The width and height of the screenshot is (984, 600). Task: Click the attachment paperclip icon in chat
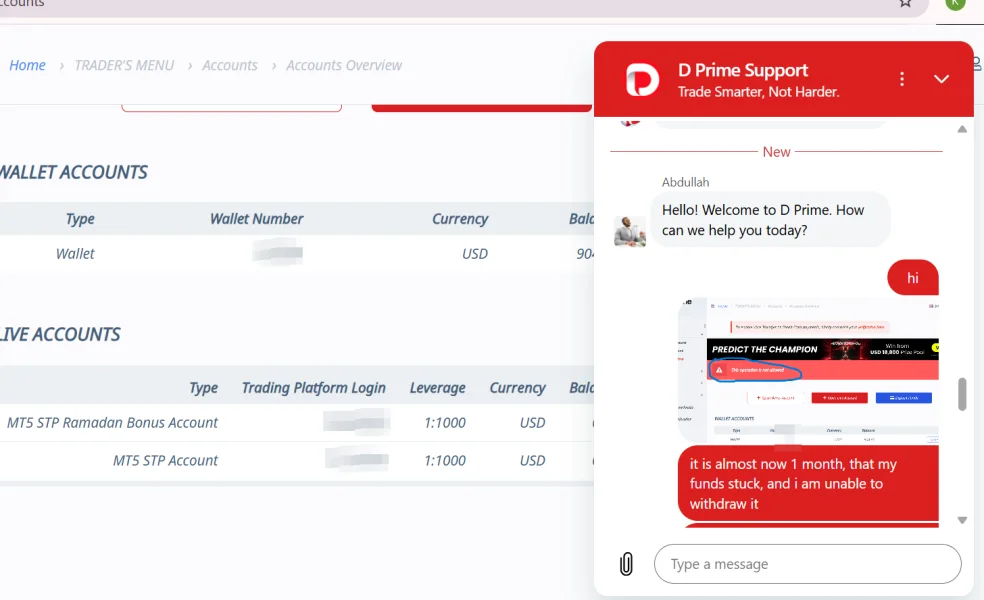(x=626, y=564)
